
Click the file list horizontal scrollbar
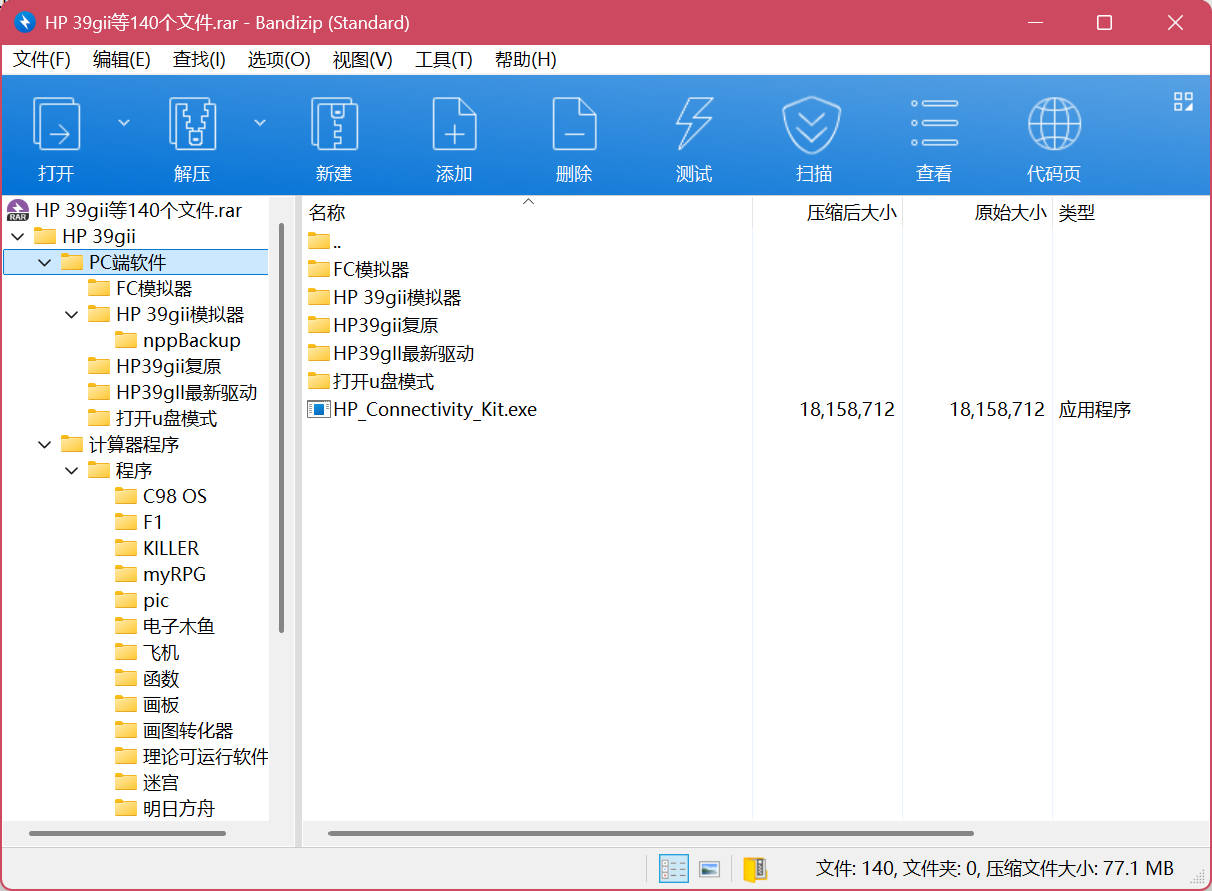(650, 833)
